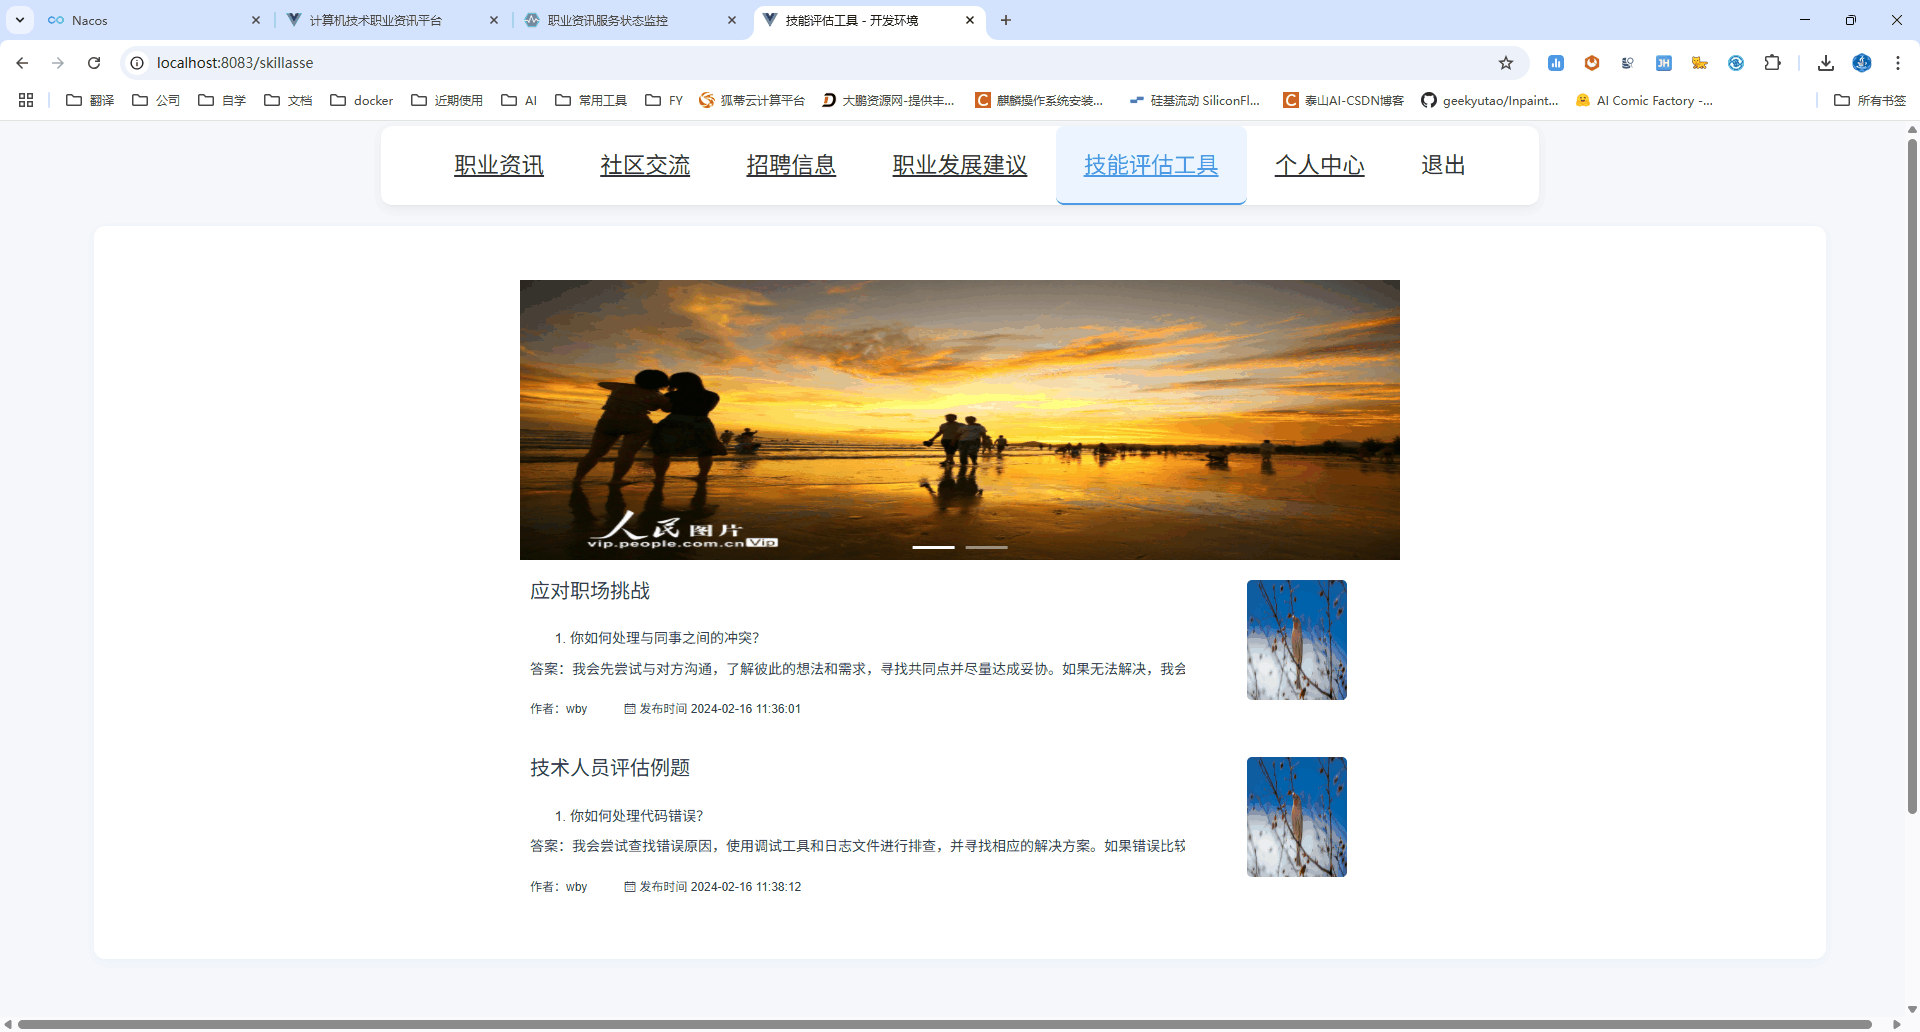Image resolution: width=1920 pixels, height=1032 pixels.
Task: Click the apps grid icon in the bookmarks bar
Action: (26, 100)
